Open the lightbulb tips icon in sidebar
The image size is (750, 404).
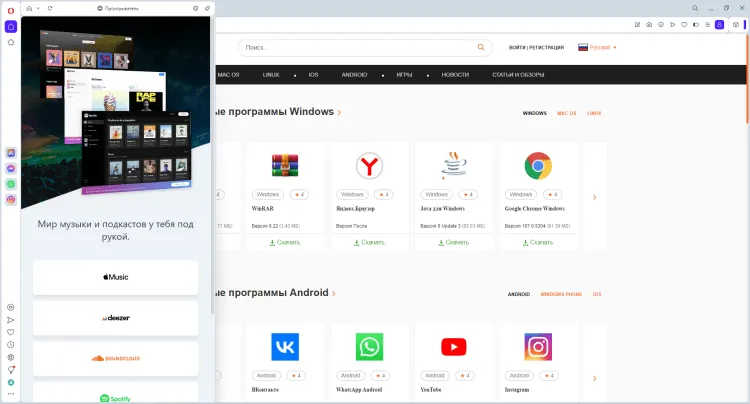(11, 370)
